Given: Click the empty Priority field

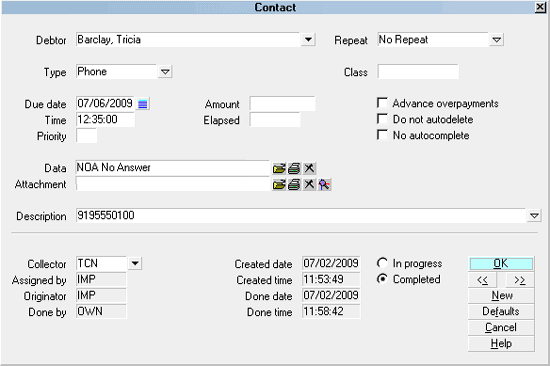Looking at the screenshot, I should tap(87, 136).
